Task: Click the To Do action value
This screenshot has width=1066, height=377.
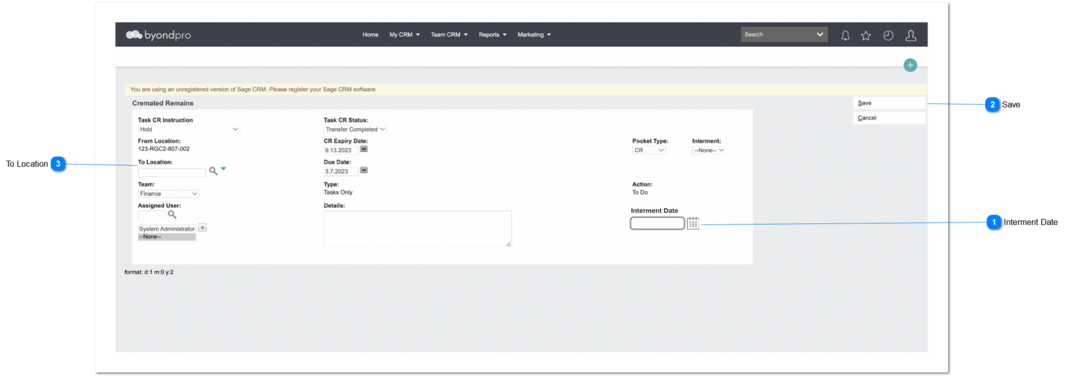Action: coord(640,192)
